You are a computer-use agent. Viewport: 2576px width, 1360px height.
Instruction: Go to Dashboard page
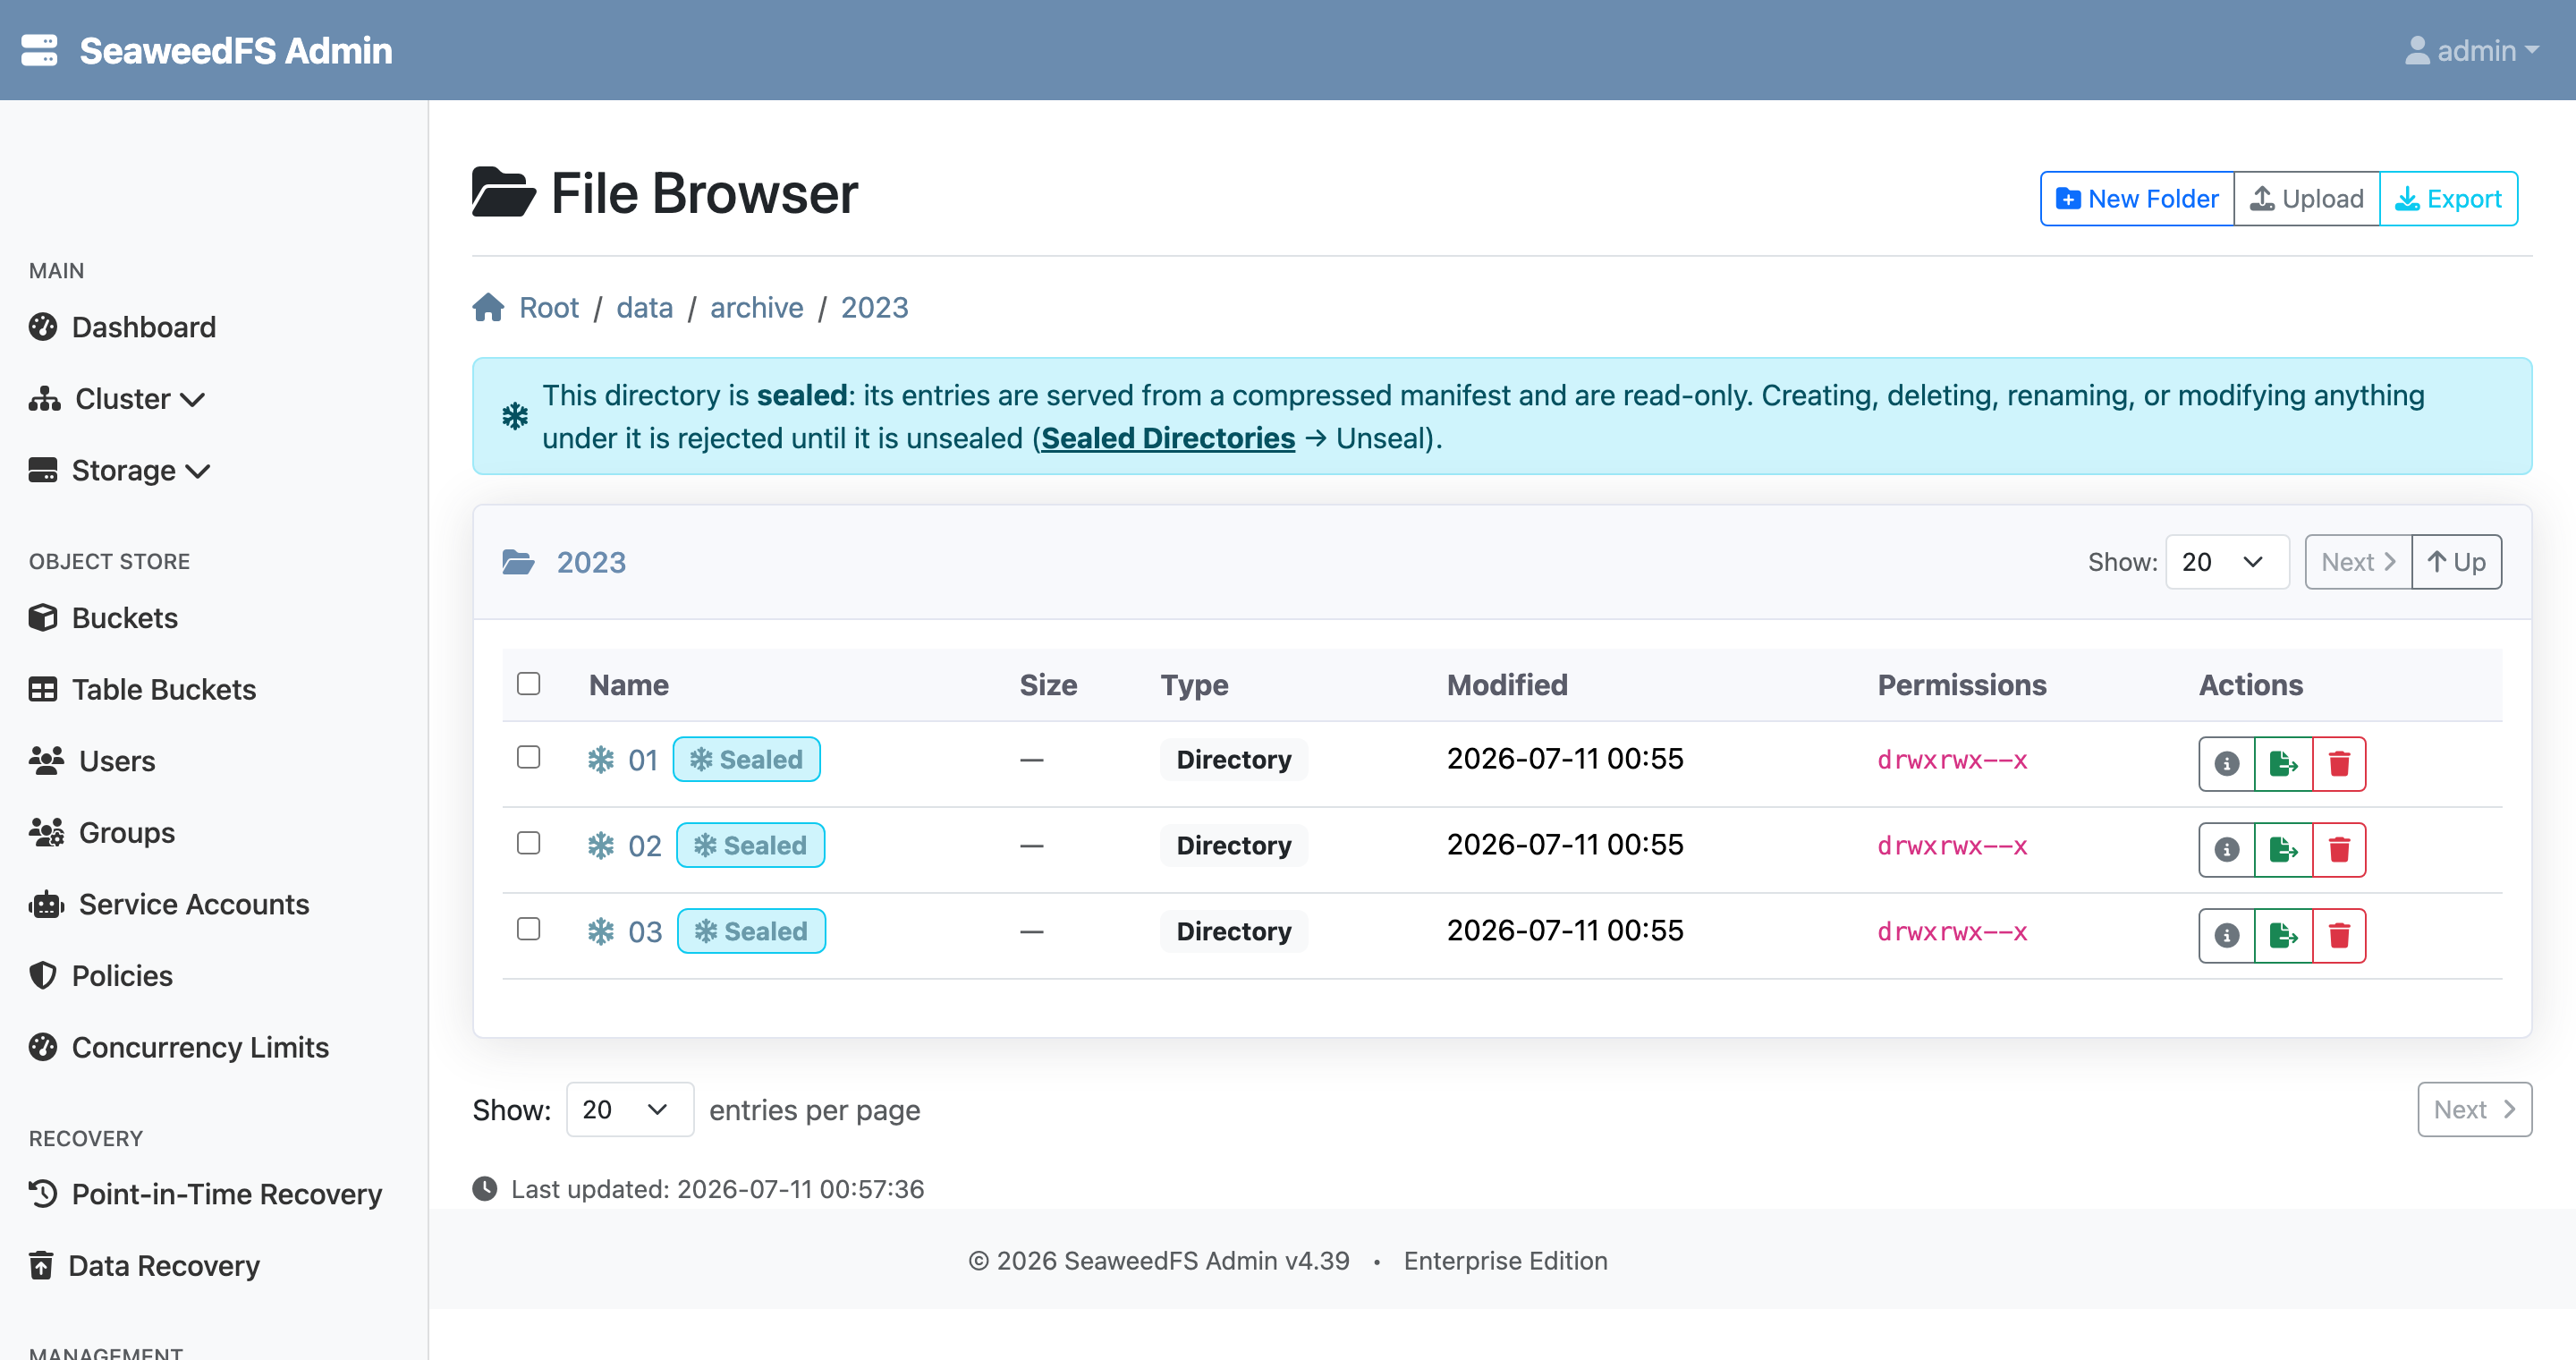point(122,327)
